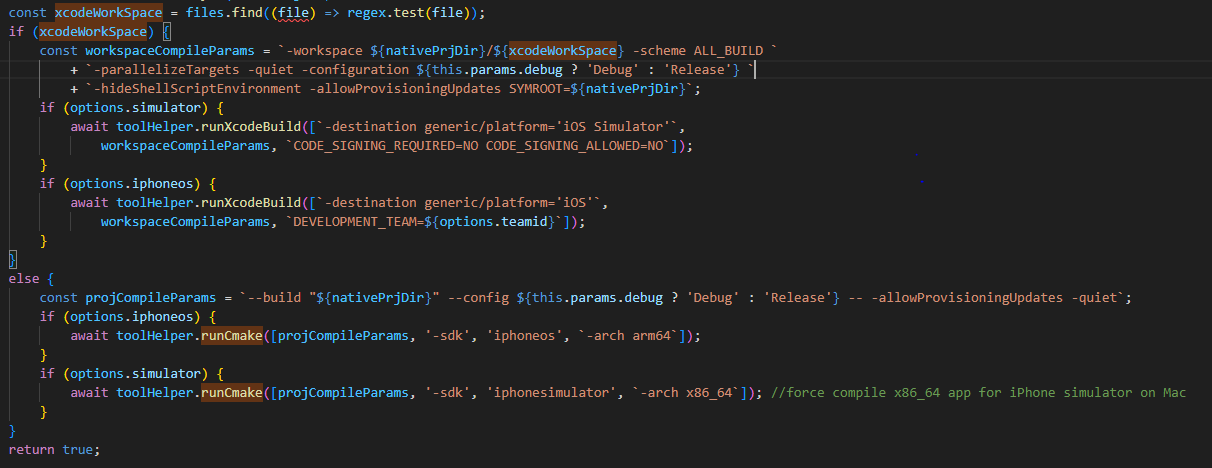Click 'CODE_SIGNING_REQUIRED=NO' text
1212x468 pixels.
(x=384, y=145)
